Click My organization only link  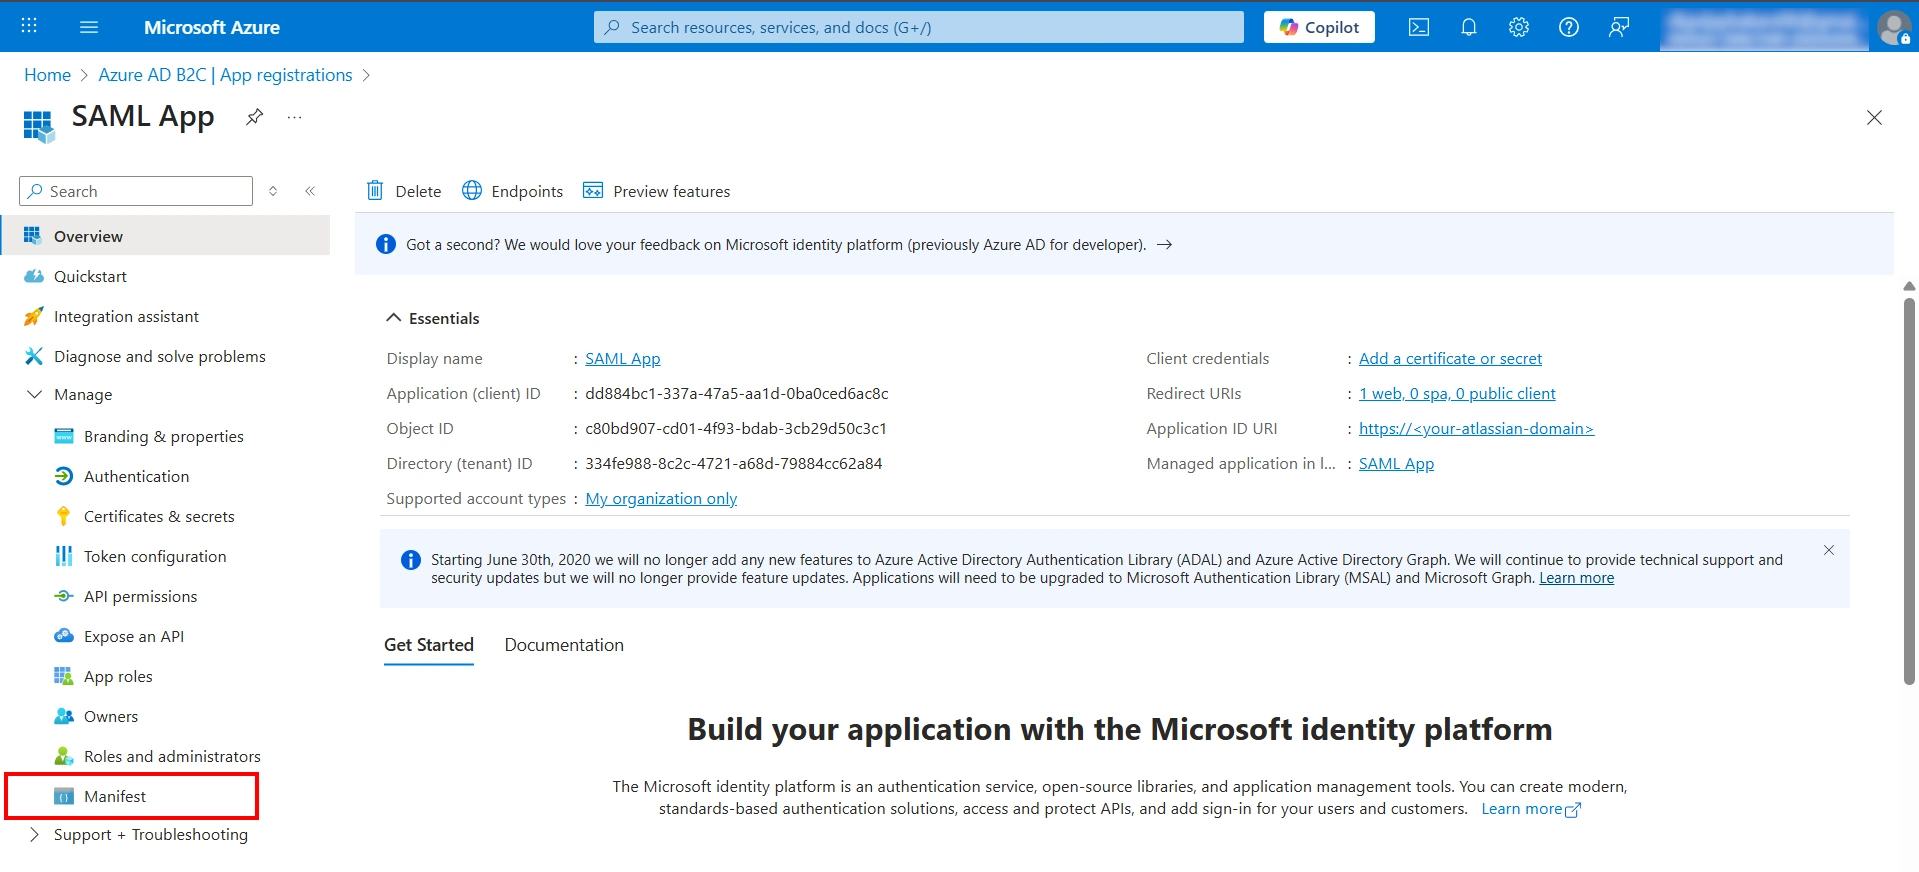point(661,498)
